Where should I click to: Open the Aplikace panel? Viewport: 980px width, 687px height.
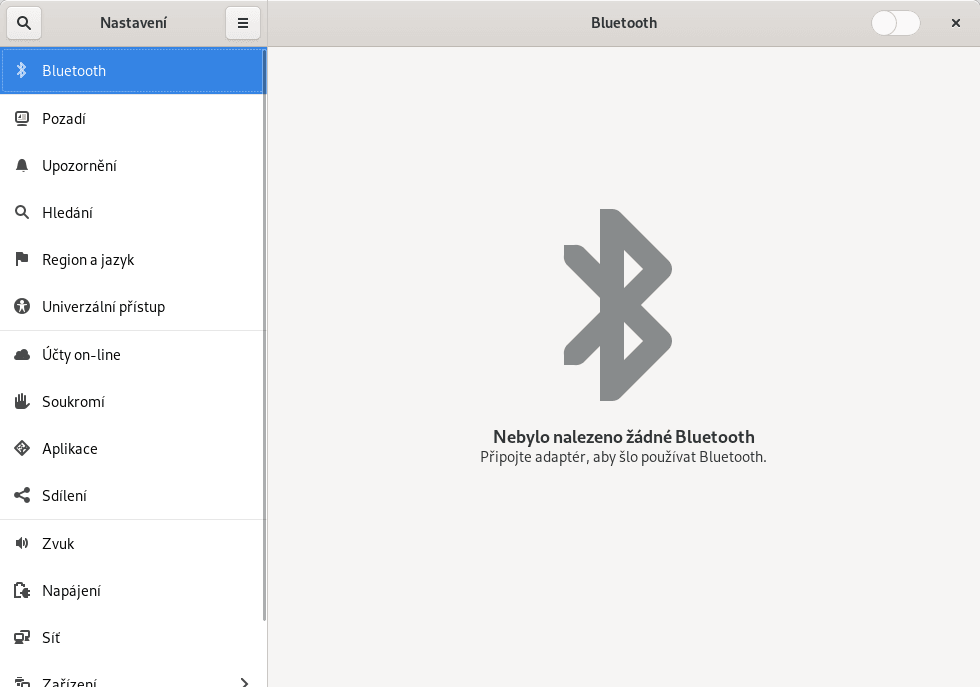pyautogui.click(x=132, y=448)
